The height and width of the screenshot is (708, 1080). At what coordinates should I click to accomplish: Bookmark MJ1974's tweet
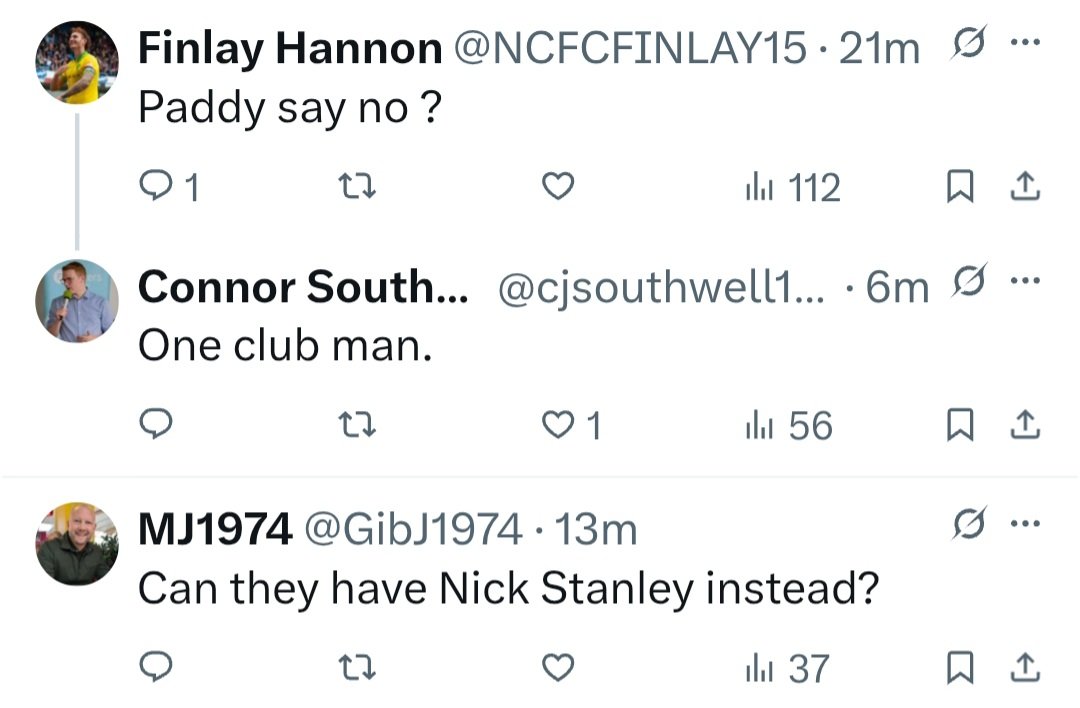point(959,667)
